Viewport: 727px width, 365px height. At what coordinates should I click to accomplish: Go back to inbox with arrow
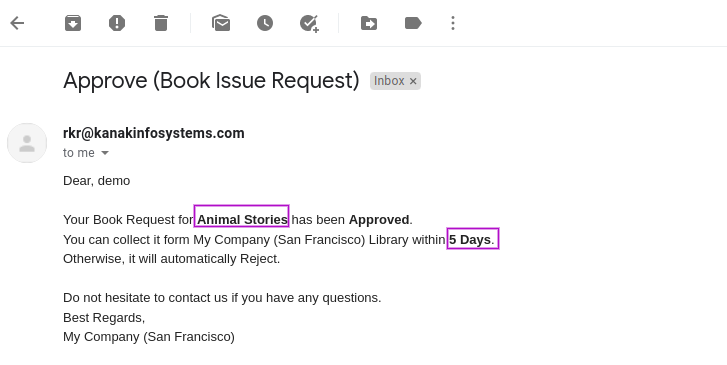click(17, 23)
